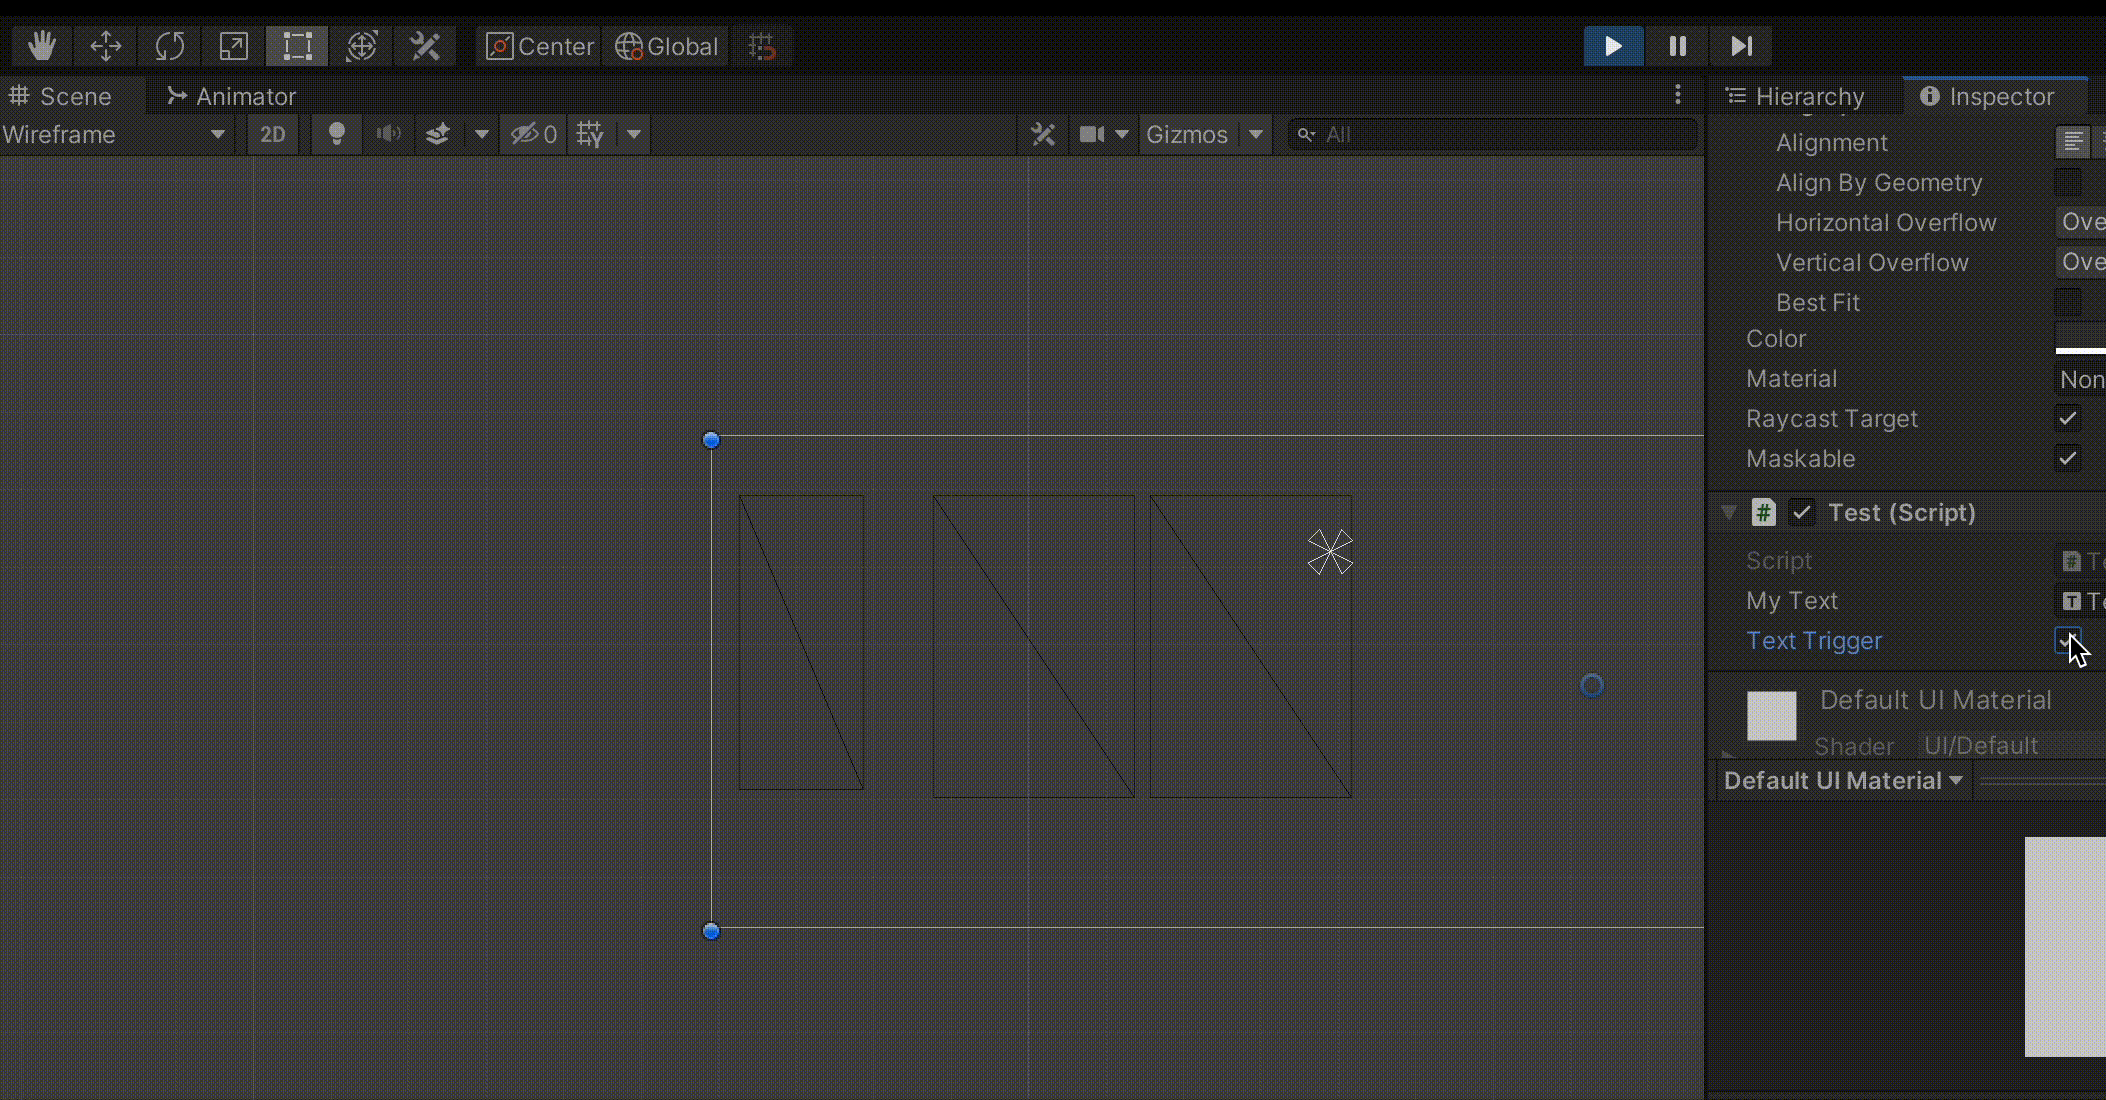Click the Pause playback button
The width and height of the screenshot is (2106, 1100).
pos(1677,46)
